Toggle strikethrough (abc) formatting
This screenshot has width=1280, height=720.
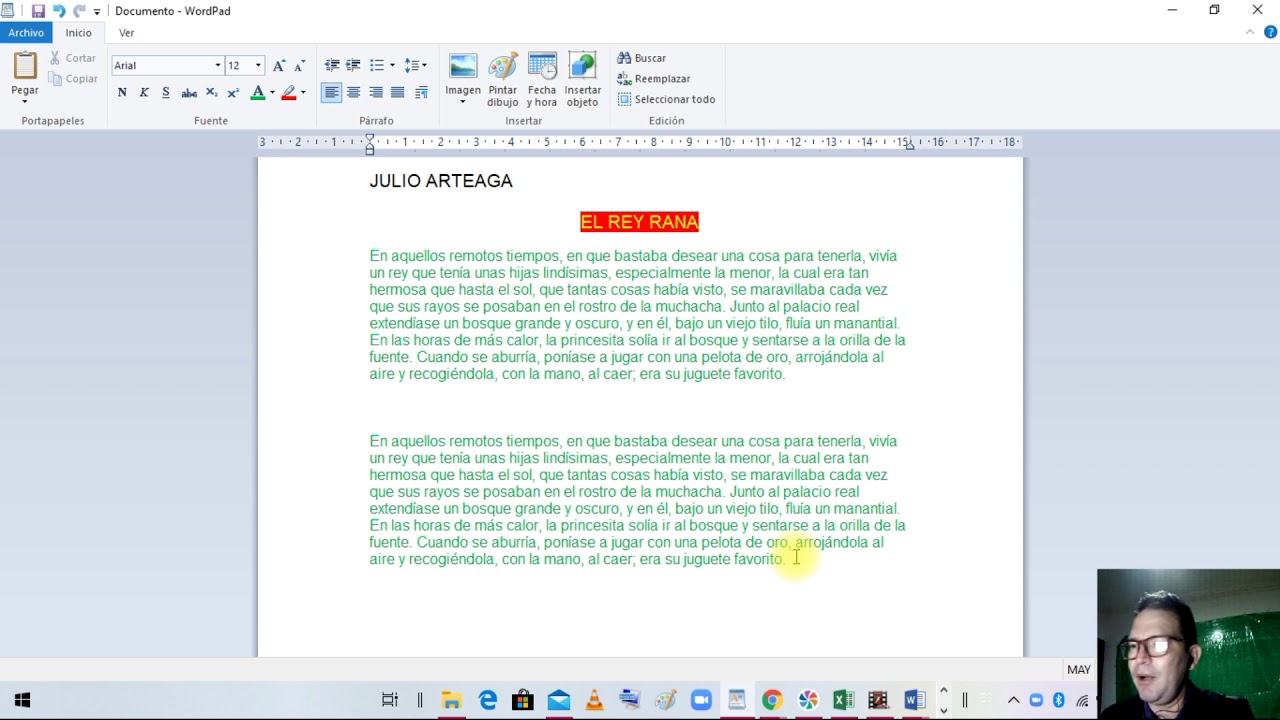[189, 93]
